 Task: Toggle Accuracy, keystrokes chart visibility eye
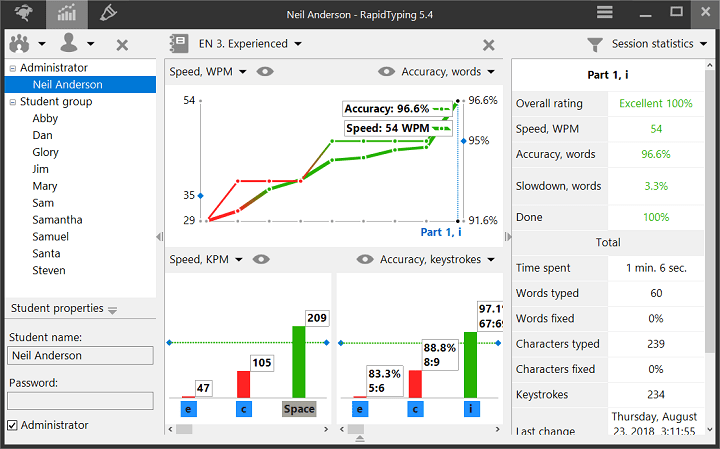pos(365,259)
